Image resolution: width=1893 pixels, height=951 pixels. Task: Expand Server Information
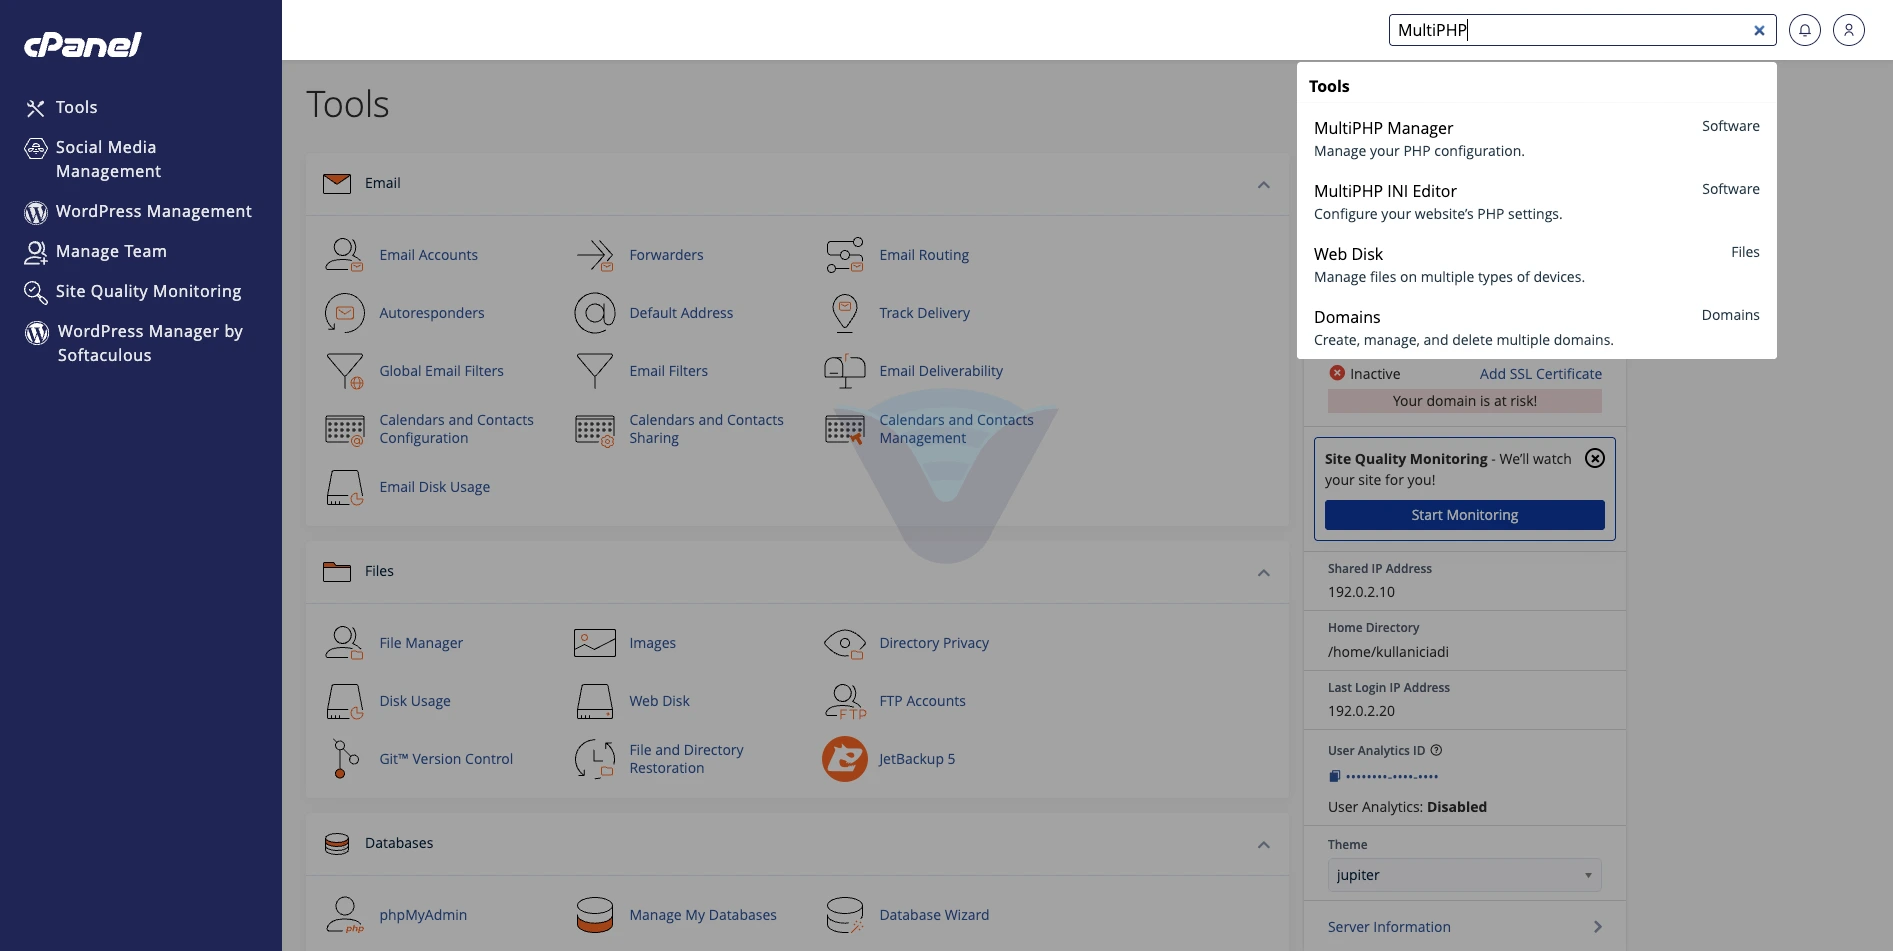point(1464,927)
